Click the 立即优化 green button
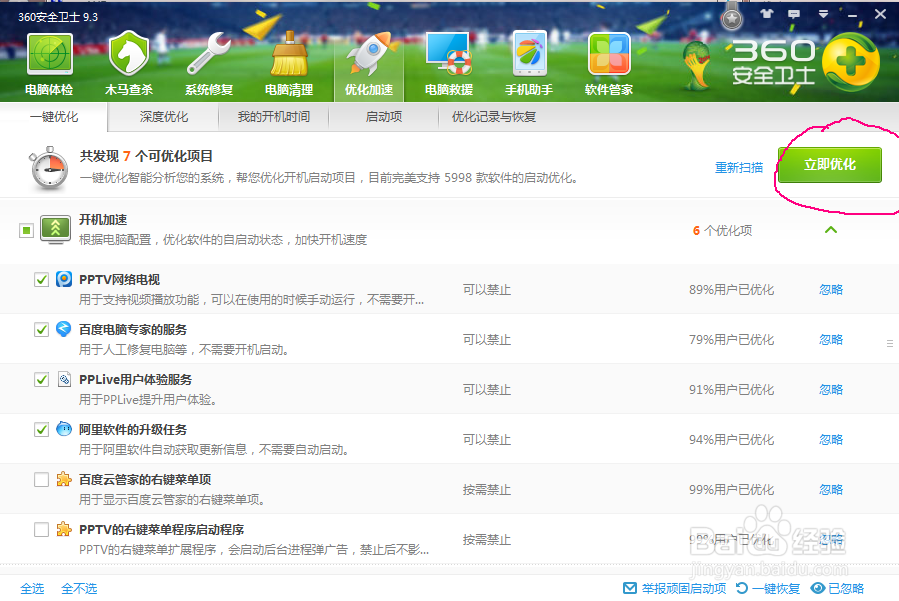The width and height of the screenshot is (899, 601). [829, 165]
